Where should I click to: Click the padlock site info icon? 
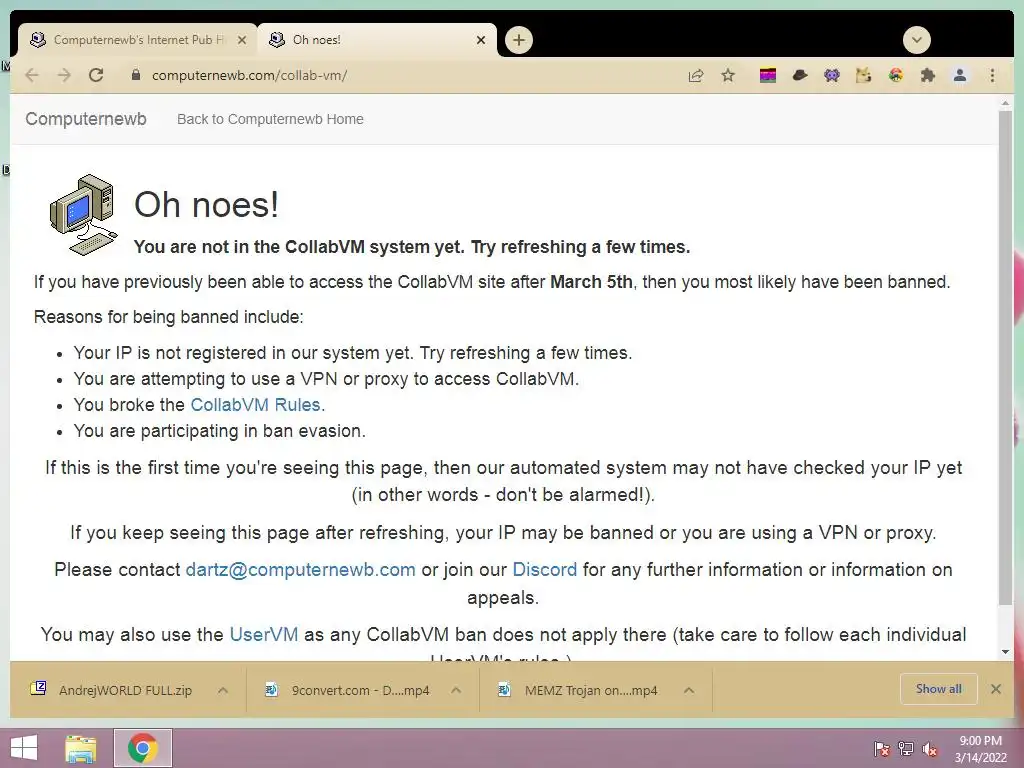[x=135, y=75]
